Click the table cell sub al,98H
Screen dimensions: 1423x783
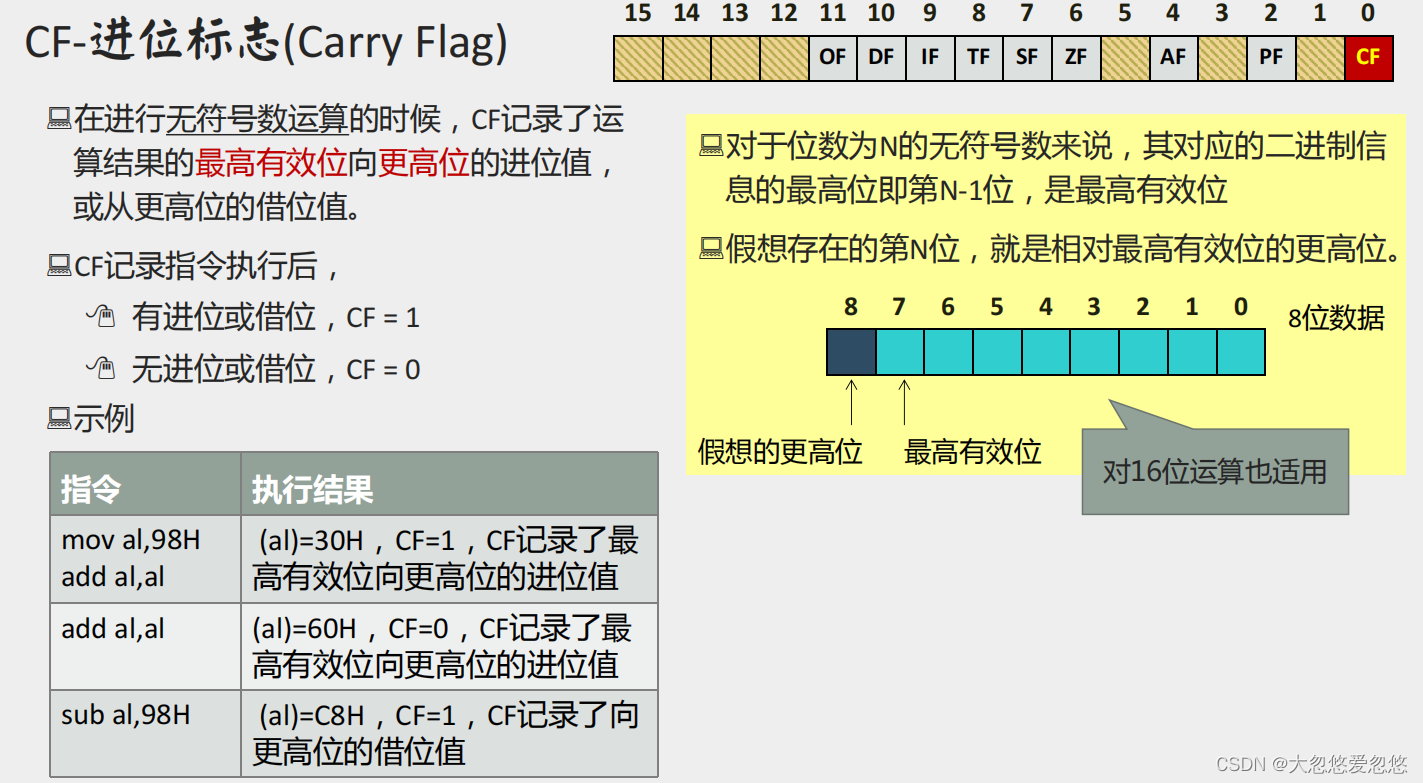point(146,733)
